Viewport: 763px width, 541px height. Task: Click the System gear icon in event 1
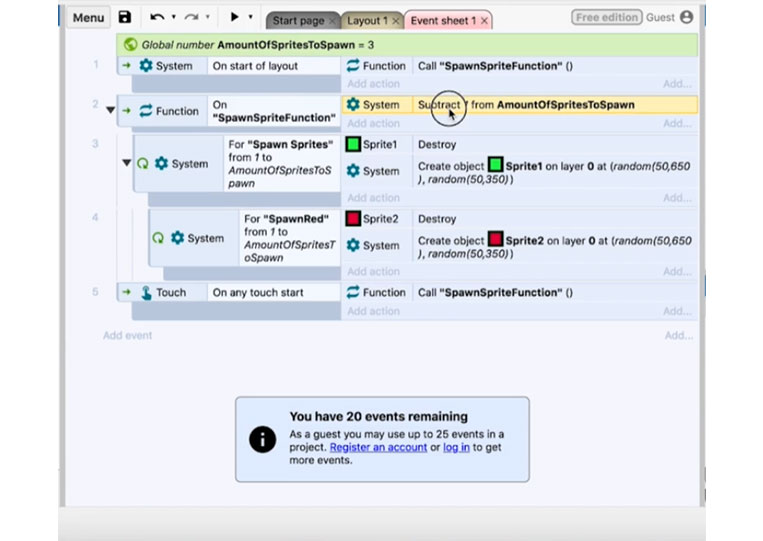pyautogui.click(x=145, y=66)
